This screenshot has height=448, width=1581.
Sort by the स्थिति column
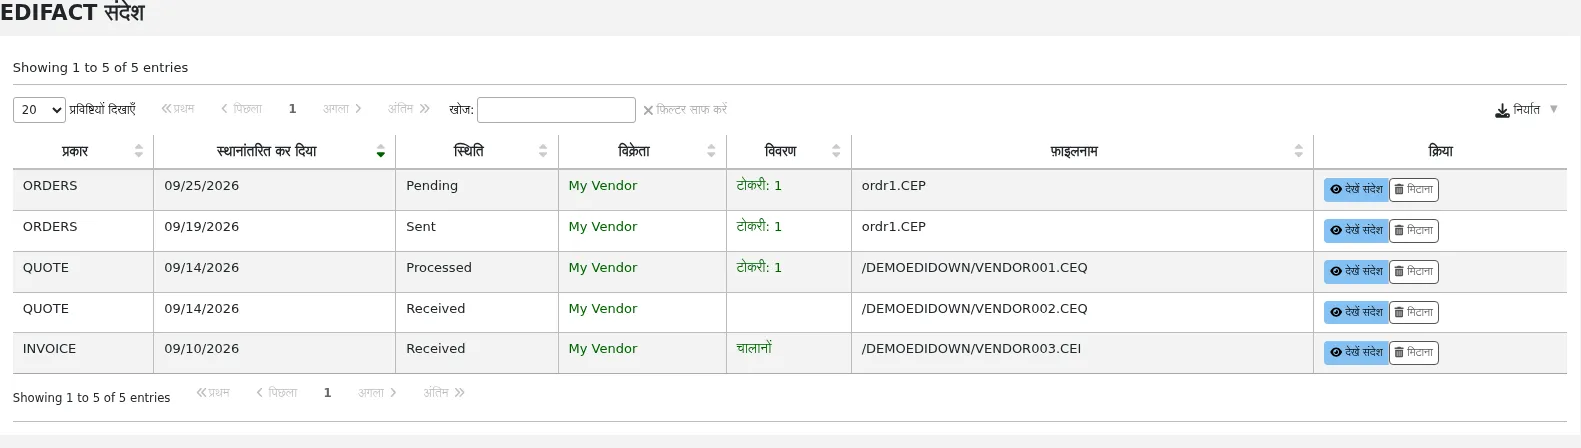click(x=477, y=151)
